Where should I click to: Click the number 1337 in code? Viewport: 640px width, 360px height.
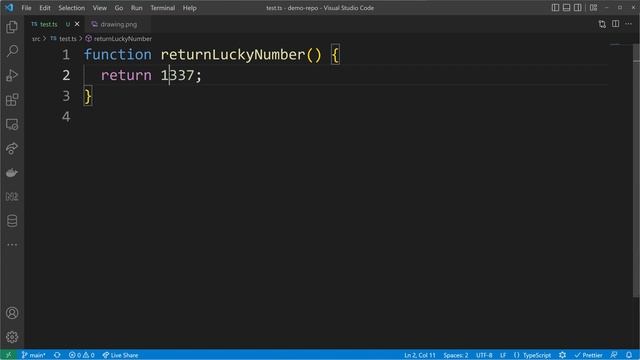(x=177, y=75)
